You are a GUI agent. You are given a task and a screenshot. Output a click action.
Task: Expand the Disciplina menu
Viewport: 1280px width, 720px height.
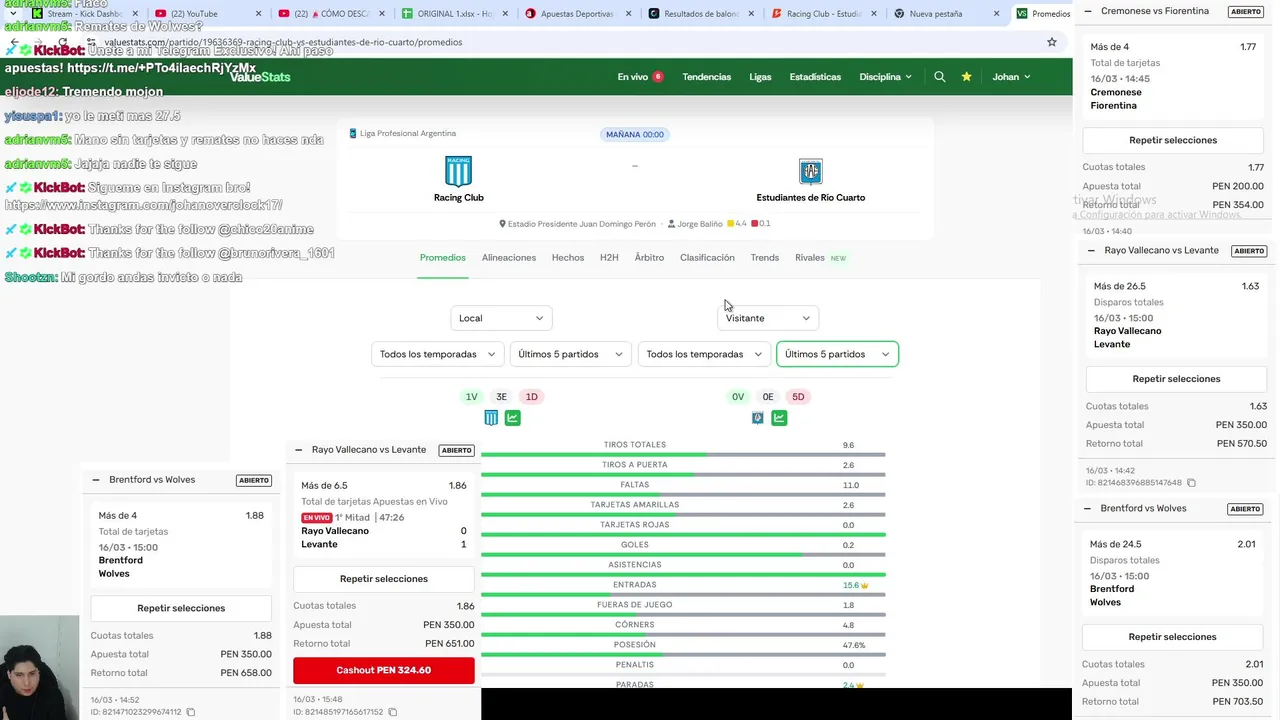(885, 77)
